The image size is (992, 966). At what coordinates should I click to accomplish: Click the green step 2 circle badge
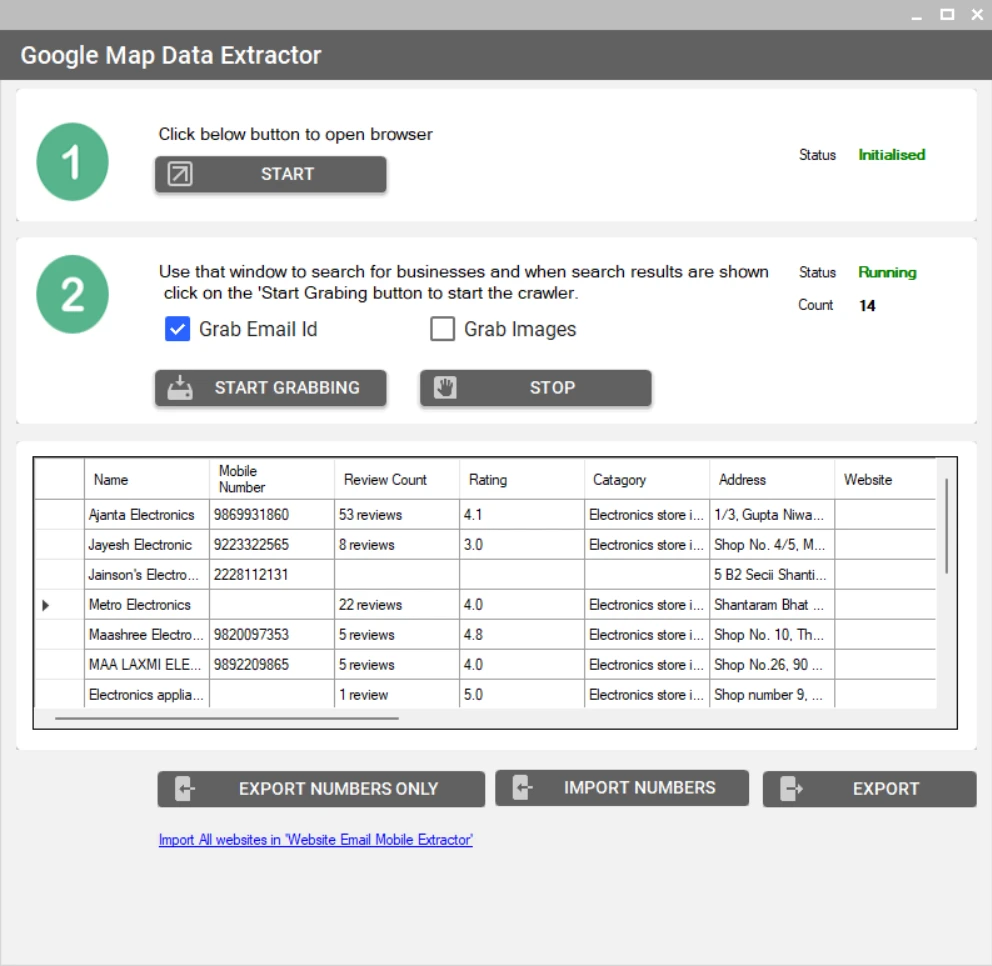[72, 295]
